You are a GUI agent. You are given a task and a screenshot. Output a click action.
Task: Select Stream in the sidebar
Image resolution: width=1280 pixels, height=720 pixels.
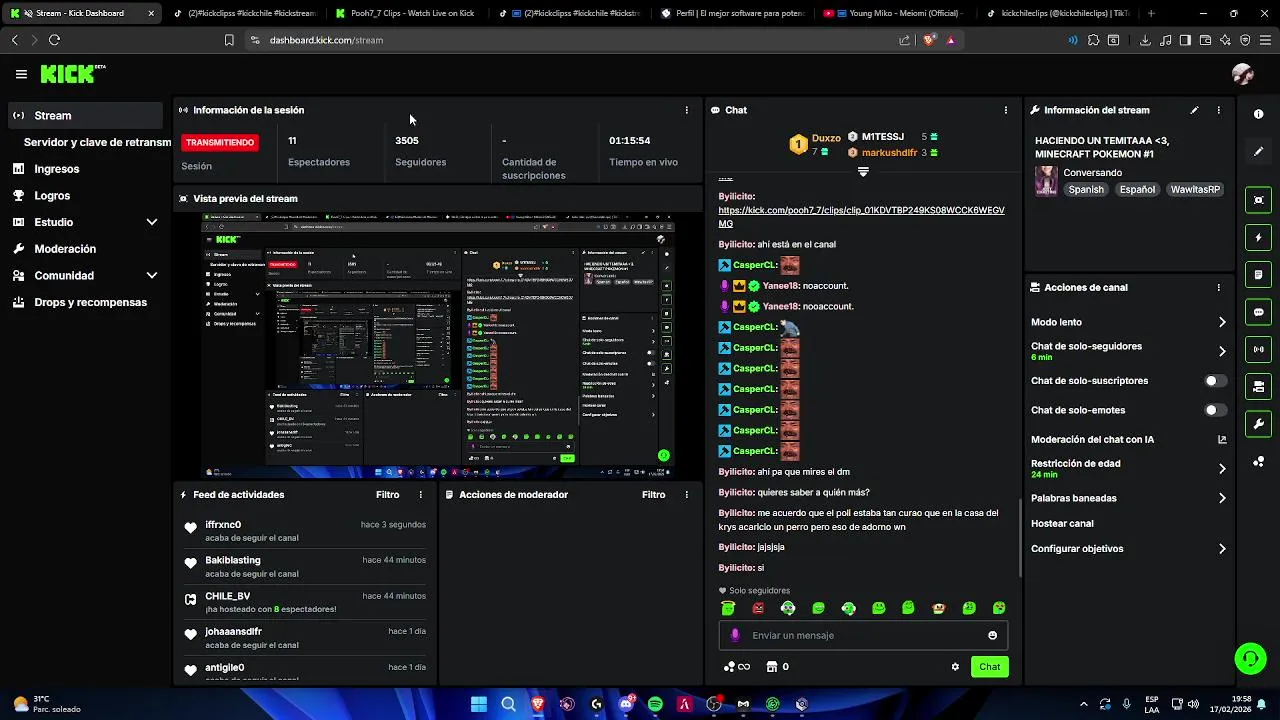coord(86,115)
